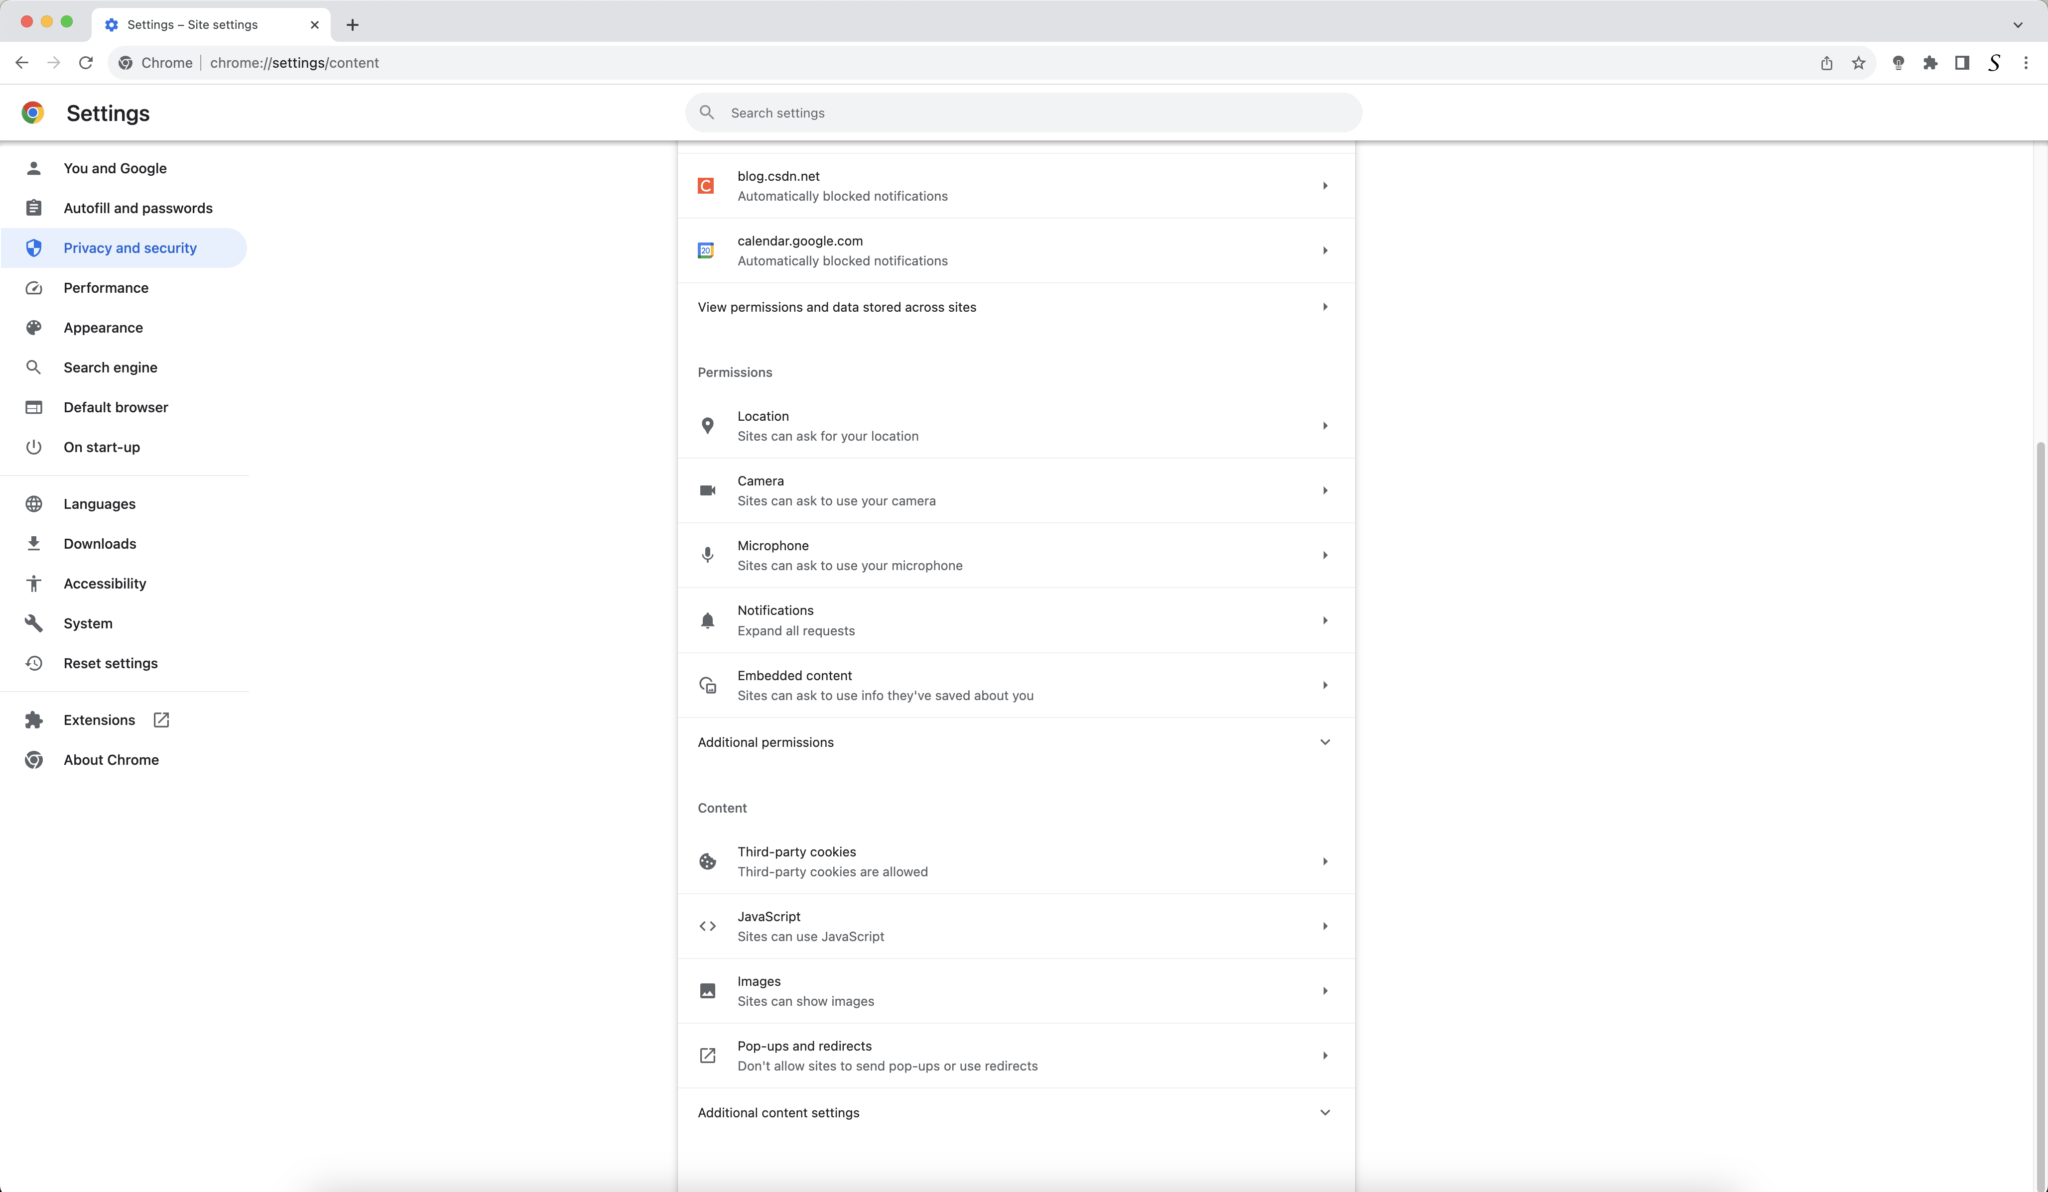Open the Chrome three-dot menu
Screen dimensions: 2048x1192
(2026, 62)
